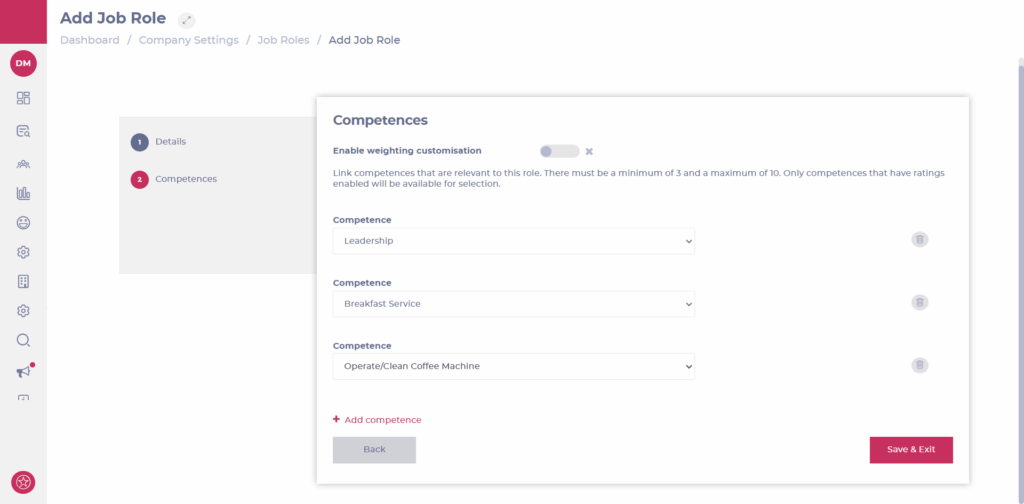The width and height of the screenshot is (1024, 504).
Task: Click the smiley face icon in sidebar
Action: click(24, 223)
